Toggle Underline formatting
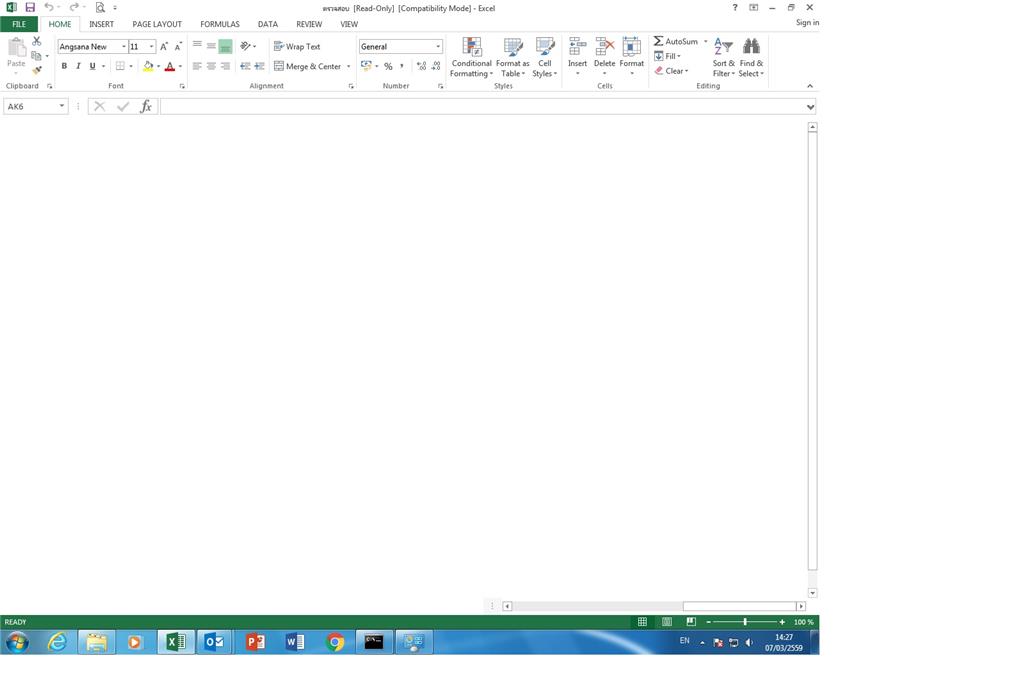Image resolution: width=1024 pixels, height=680 pixels. coord(93,66)
